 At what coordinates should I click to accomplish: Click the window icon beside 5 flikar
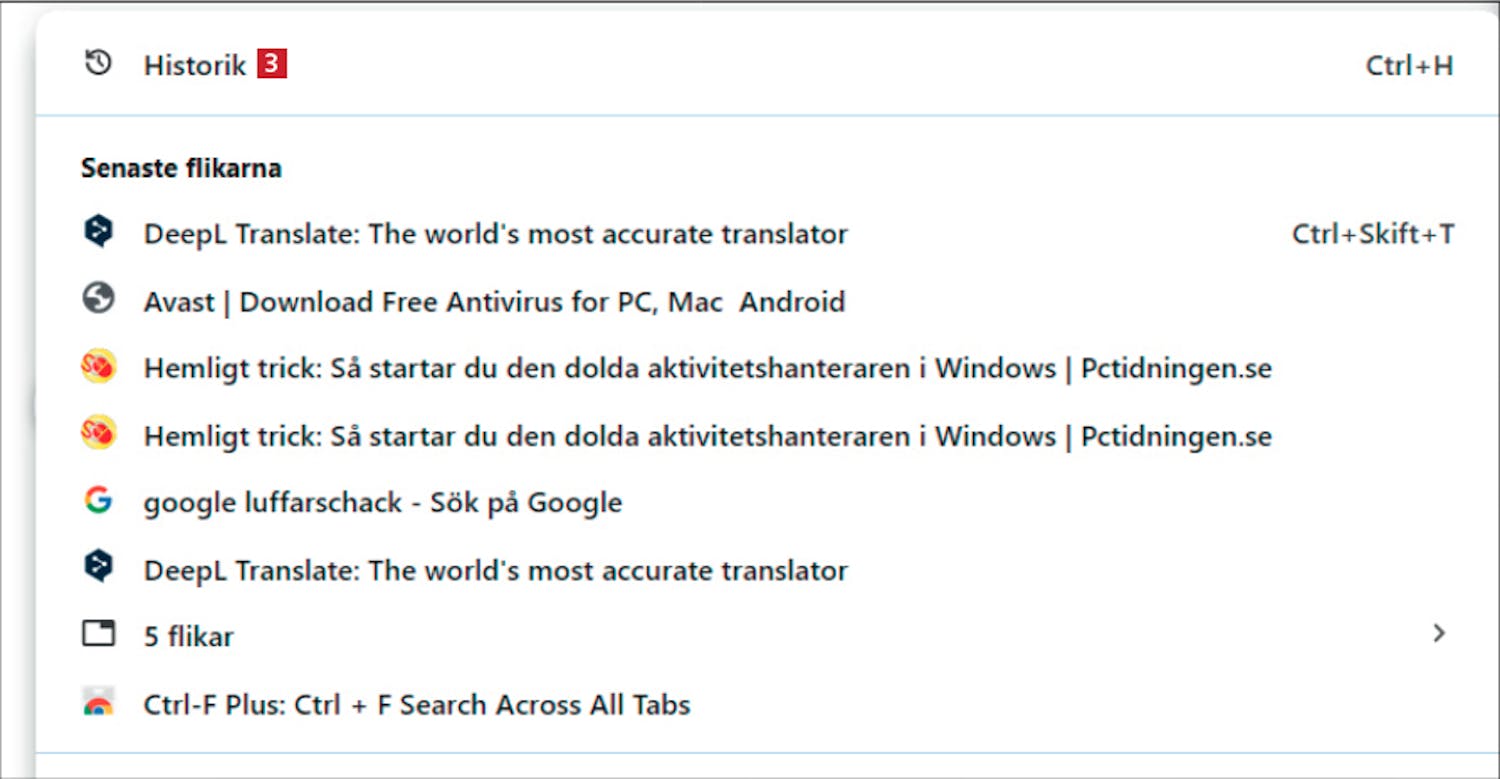click(x=98, y=634)
